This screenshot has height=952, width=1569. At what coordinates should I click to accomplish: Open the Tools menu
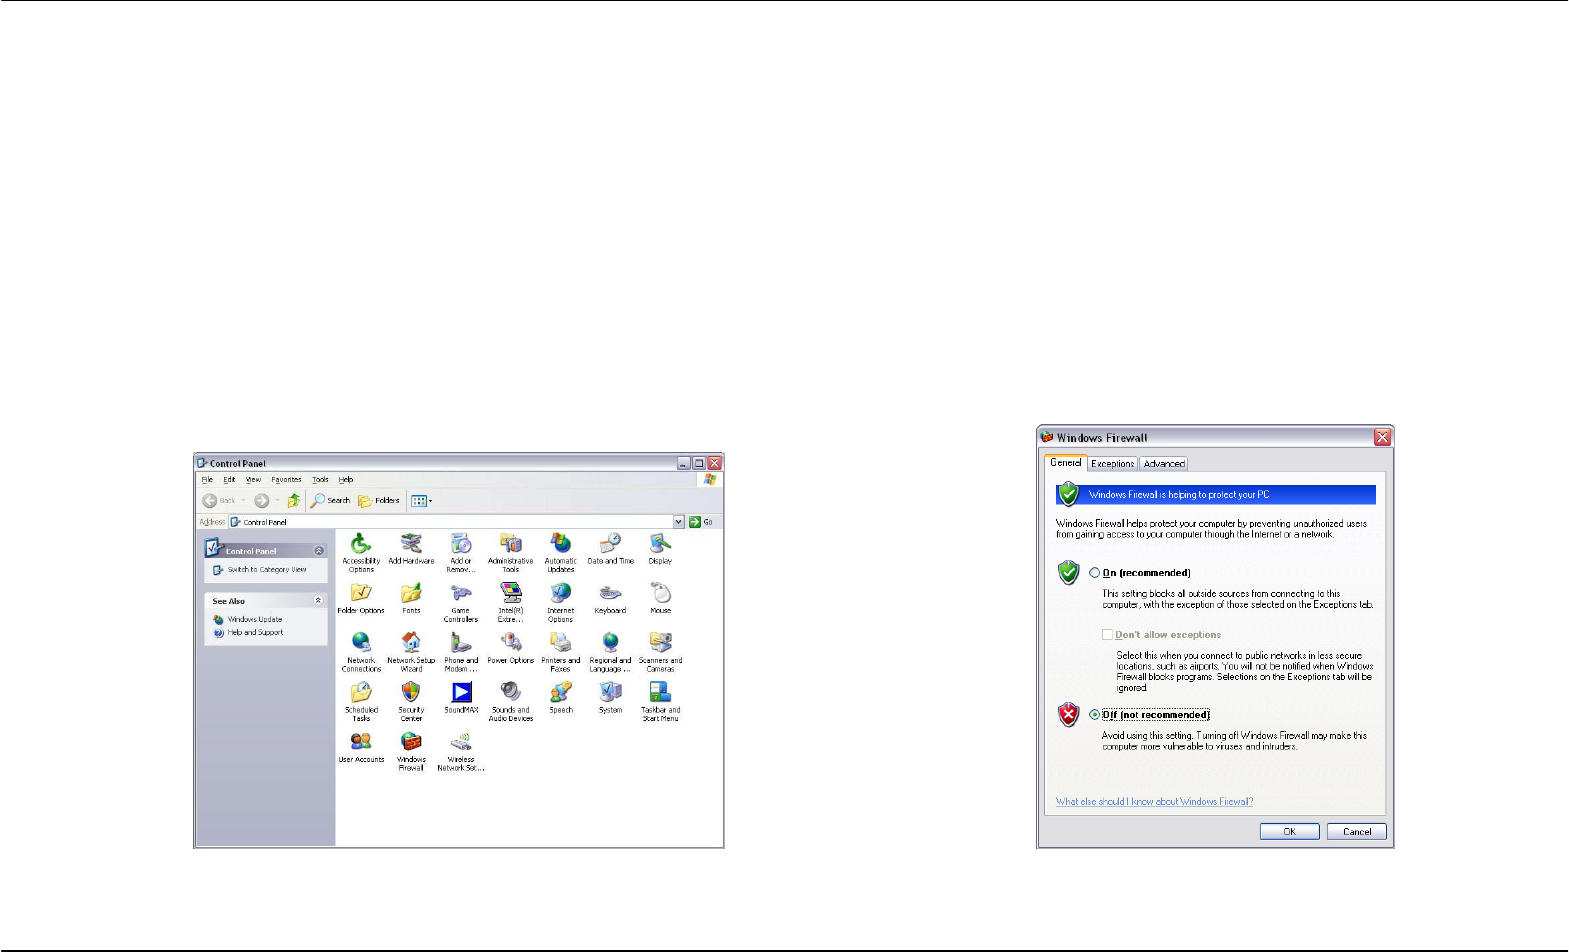(x=320, y=480)
